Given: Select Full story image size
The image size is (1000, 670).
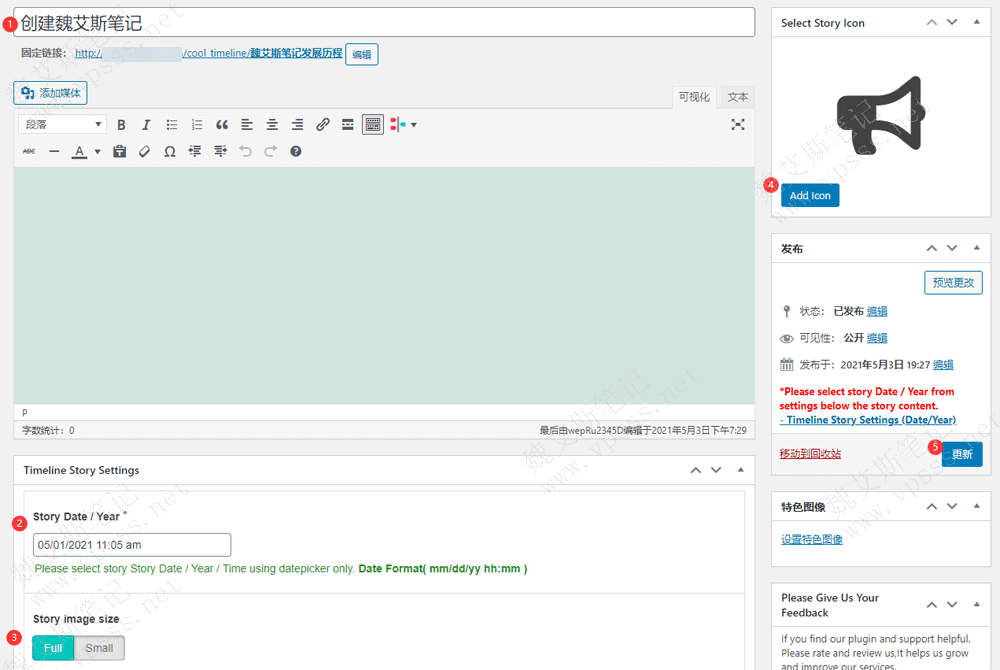Looking at the screenshot, I should point(53,648).
